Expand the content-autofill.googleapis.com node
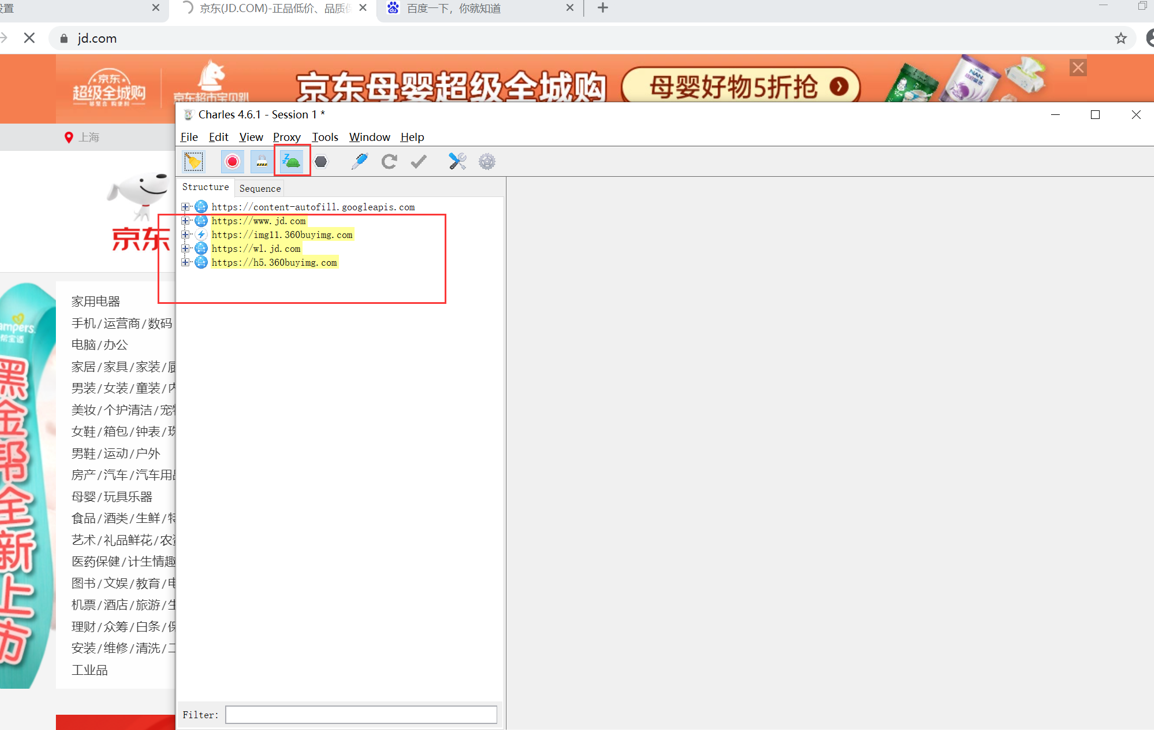Image resolution: width=1154 pixels, height=730 pixels. pos(185,208)
